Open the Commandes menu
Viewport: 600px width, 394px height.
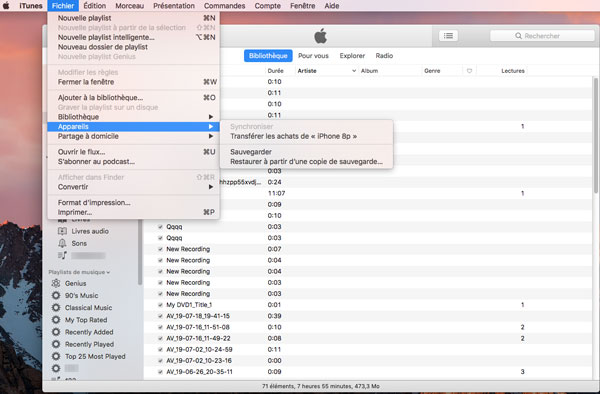tap(225, 6)
